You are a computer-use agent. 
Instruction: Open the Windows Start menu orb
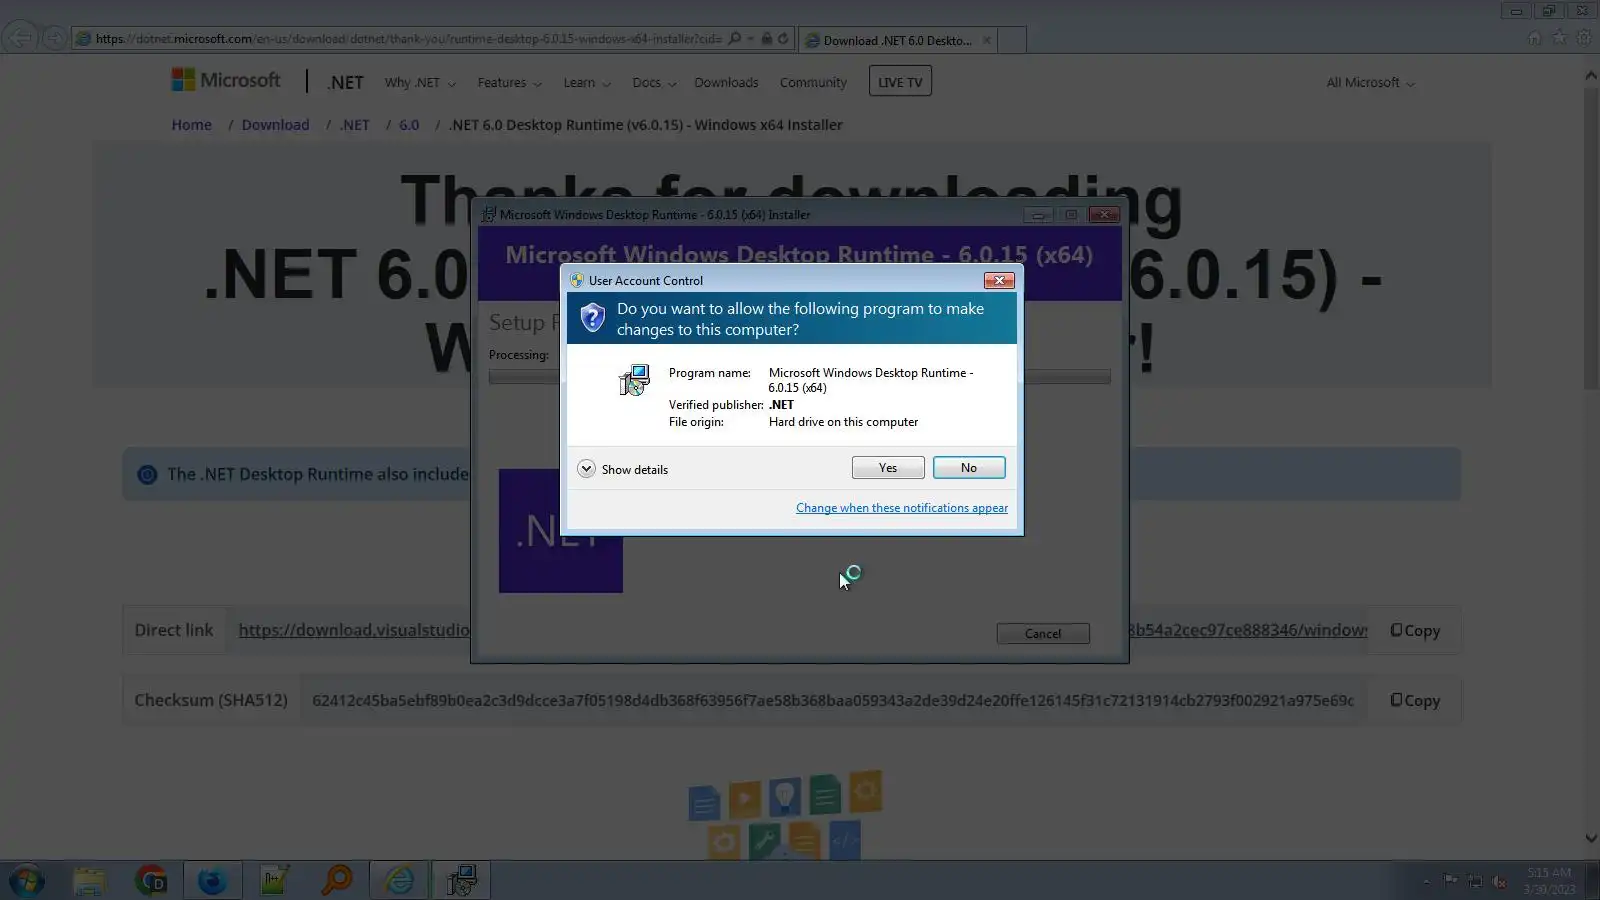27,881
